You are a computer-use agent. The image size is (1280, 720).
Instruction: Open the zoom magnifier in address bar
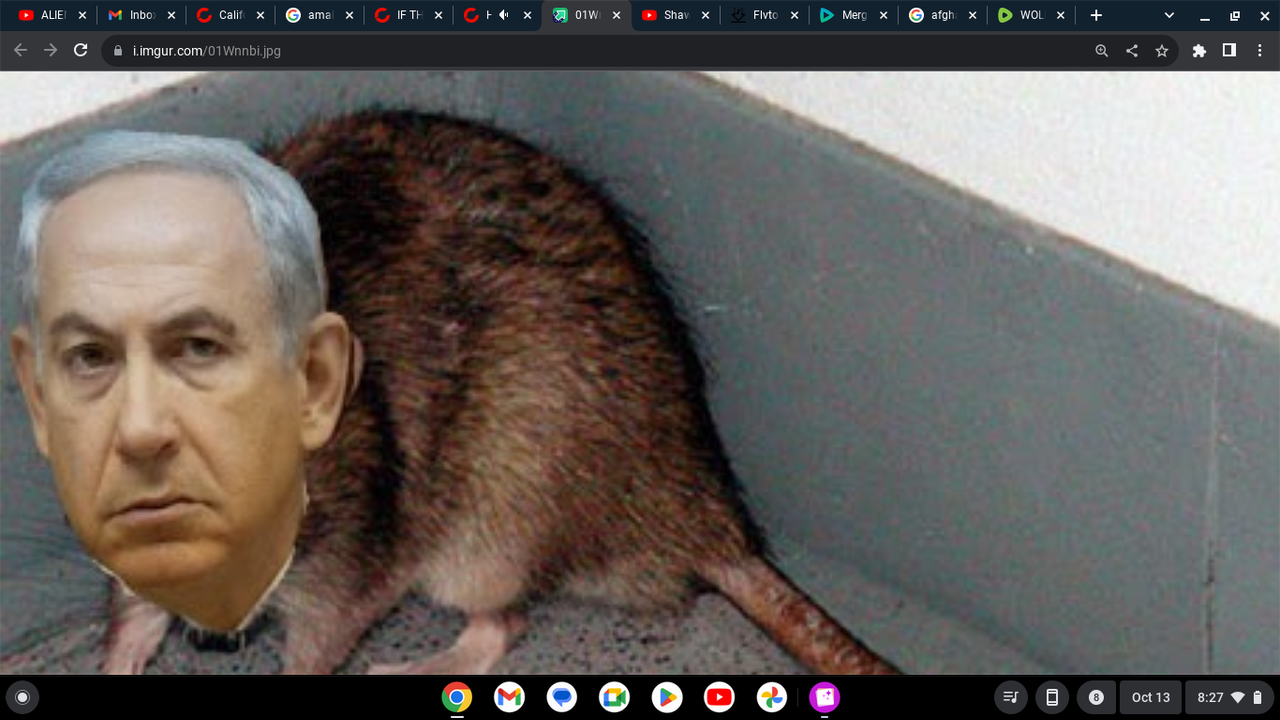(1101, 51)
